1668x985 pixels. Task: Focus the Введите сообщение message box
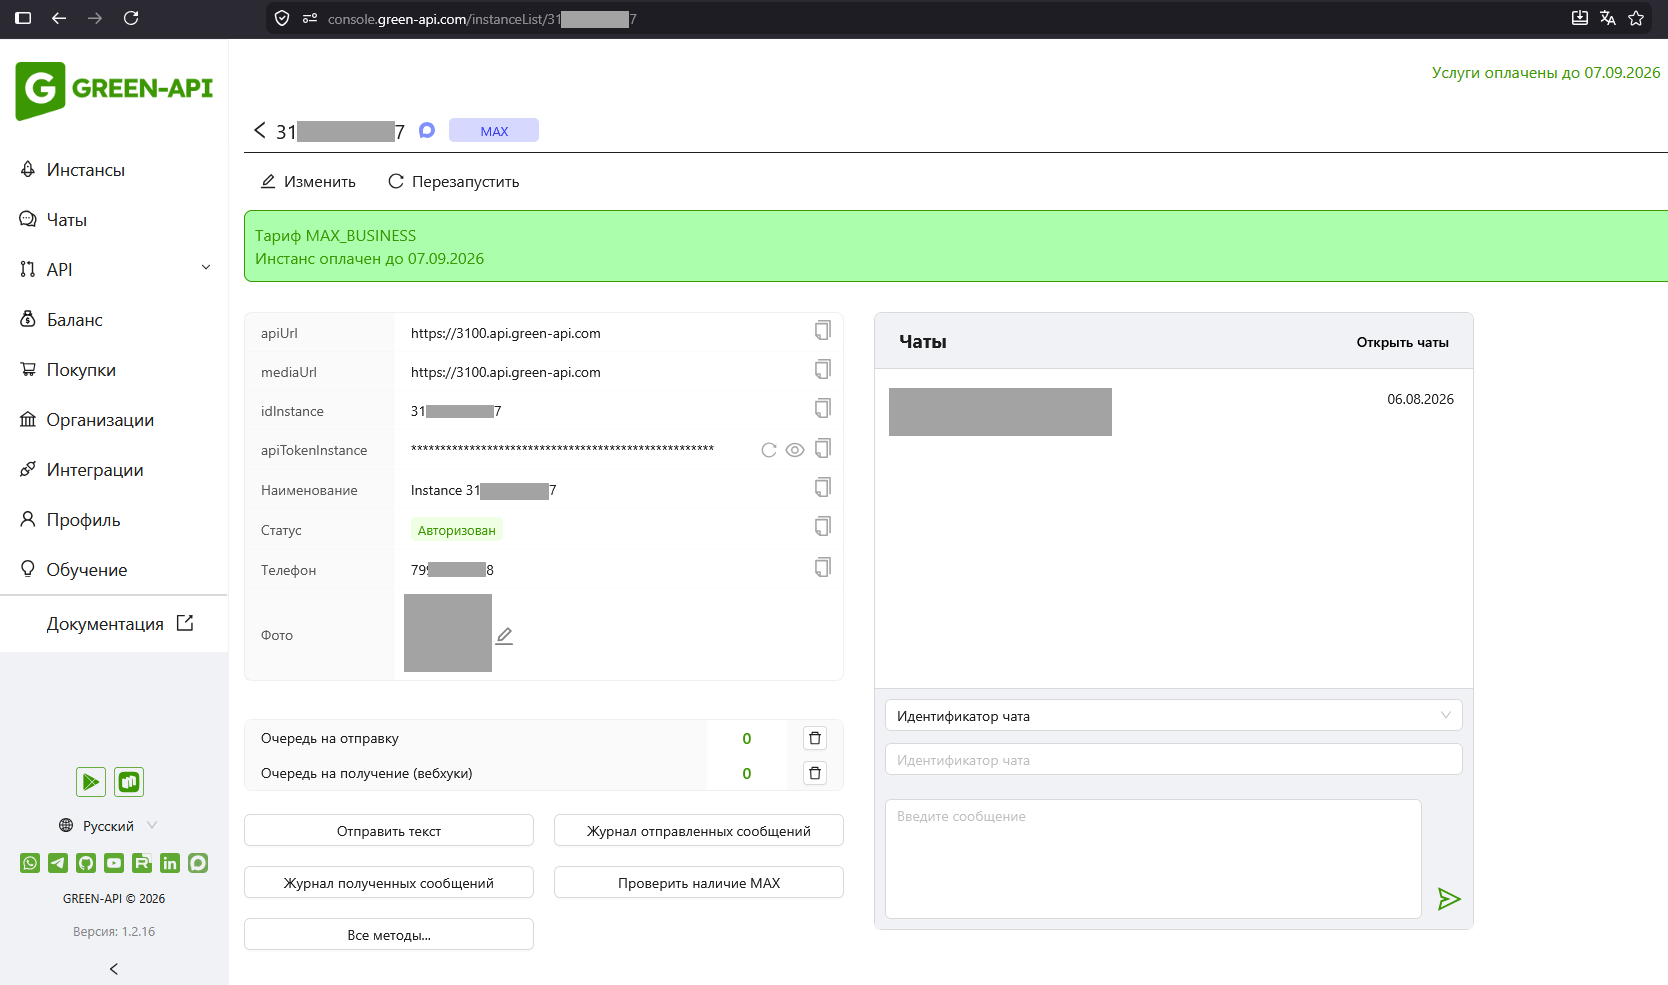tap(1153, 858)
